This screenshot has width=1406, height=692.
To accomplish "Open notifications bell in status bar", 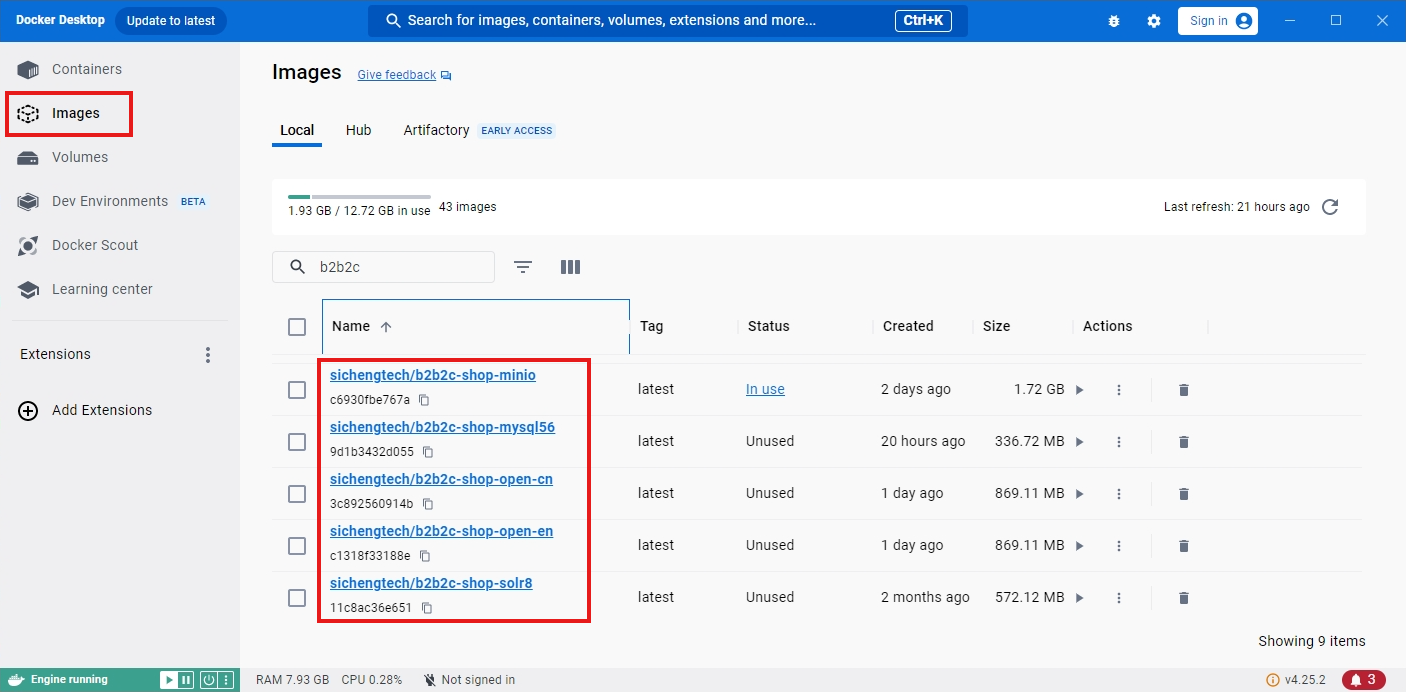I will [x=1364, y=680].
